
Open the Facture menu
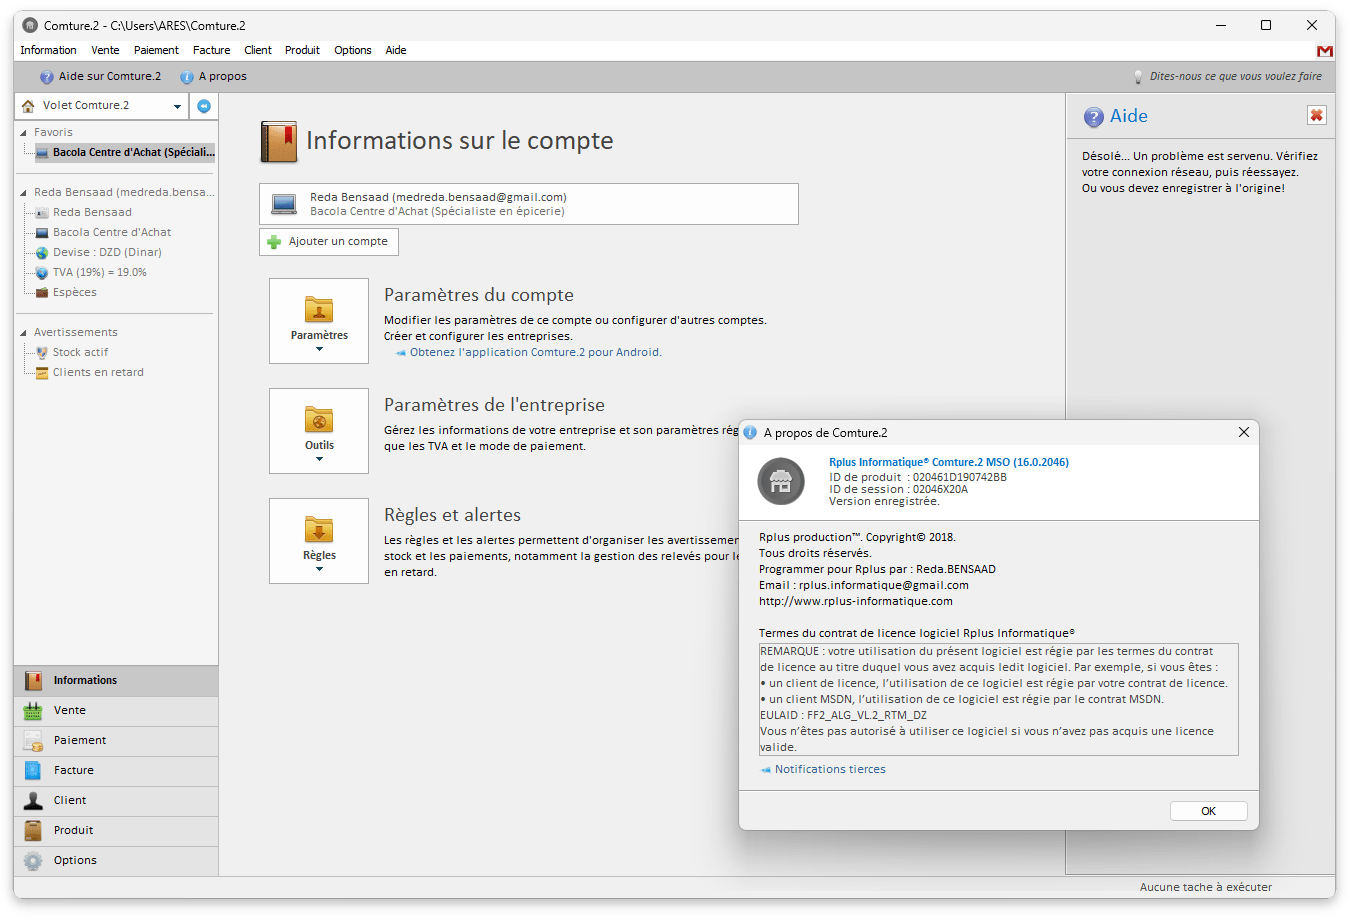tap(211, 50)
